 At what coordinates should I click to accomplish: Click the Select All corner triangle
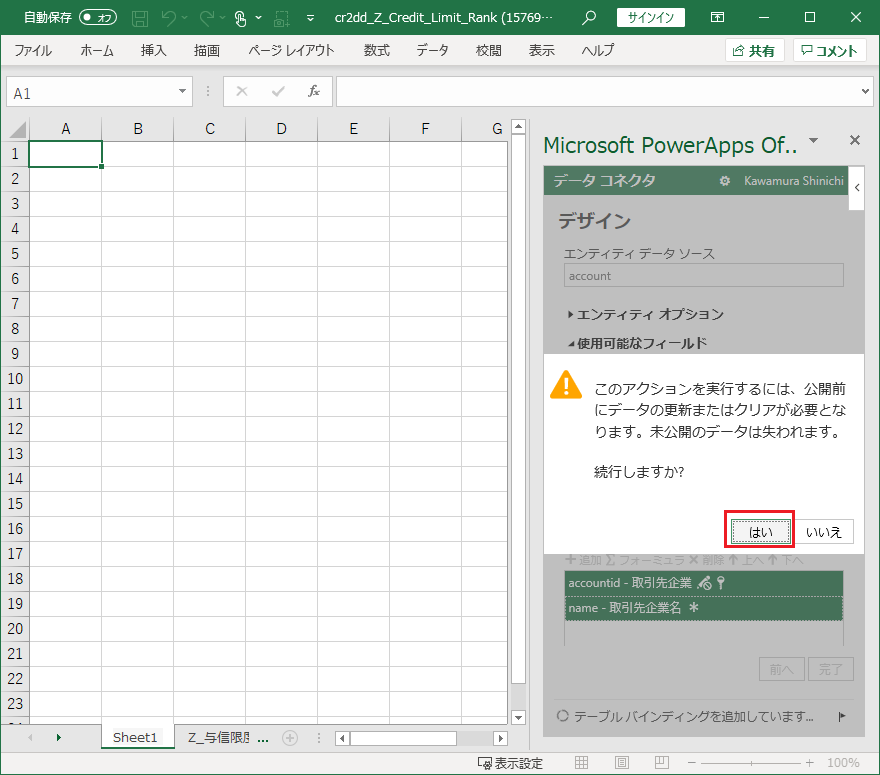(x=17, y=130)
